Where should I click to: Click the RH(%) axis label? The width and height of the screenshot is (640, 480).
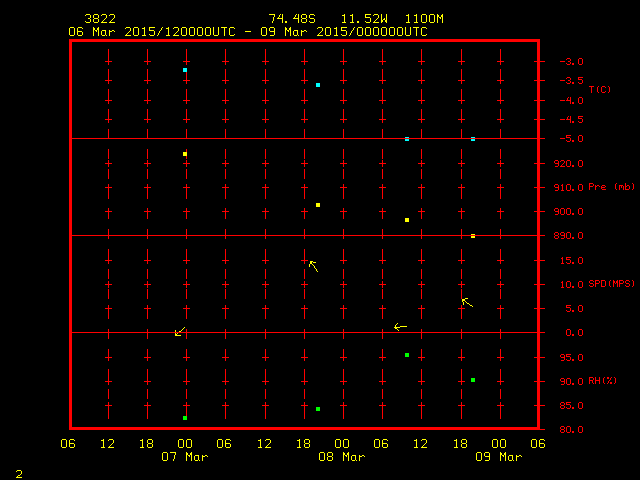pyautogui.click(x=602, y=381)
